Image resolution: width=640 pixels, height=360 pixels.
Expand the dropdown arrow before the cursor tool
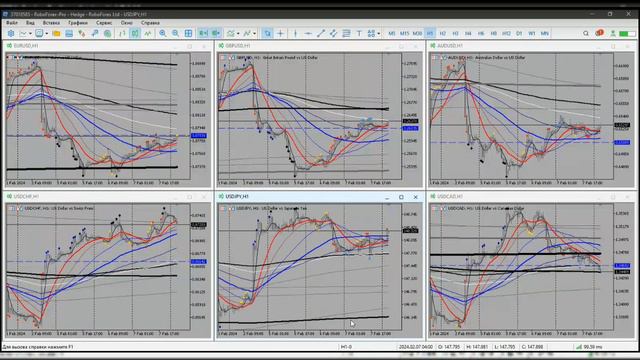coord(255,33)
